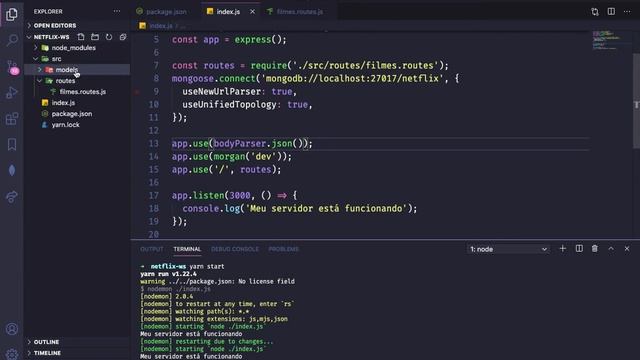This screenshot has height=360, width=640.
Task: Open the MongoDB leaf icon view
Action: click(x=12, y=170)
